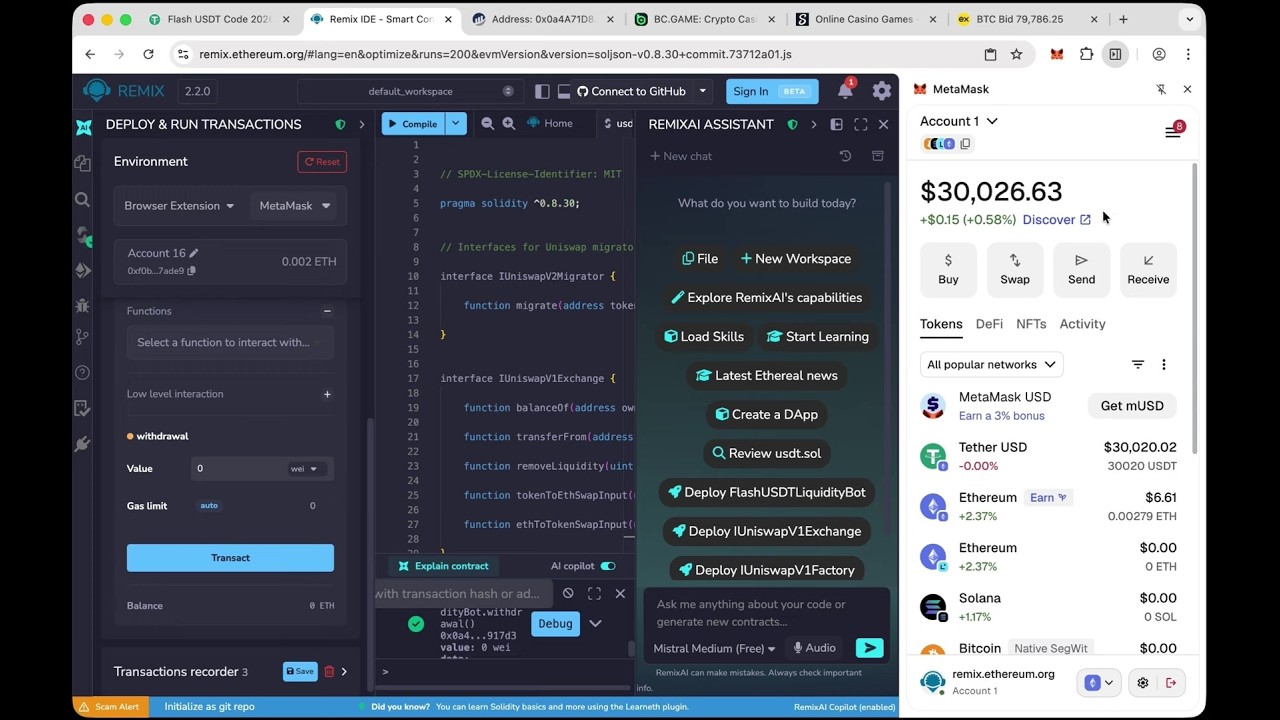Open the MetaMask provider dropdown

[x=295, y=206]
